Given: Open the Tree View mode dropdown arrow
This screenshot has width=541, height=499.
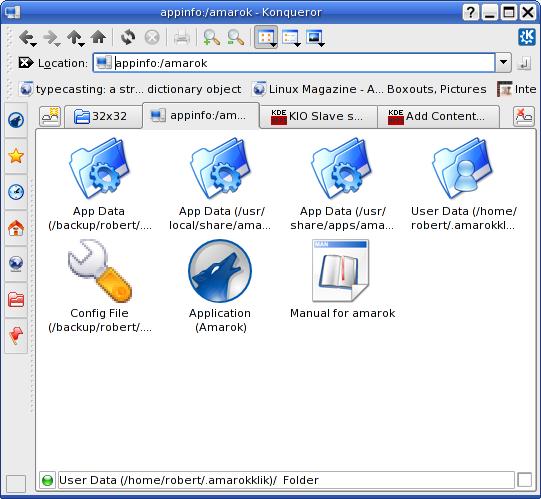Looking at the screenshot, I should tap(297, 45).
